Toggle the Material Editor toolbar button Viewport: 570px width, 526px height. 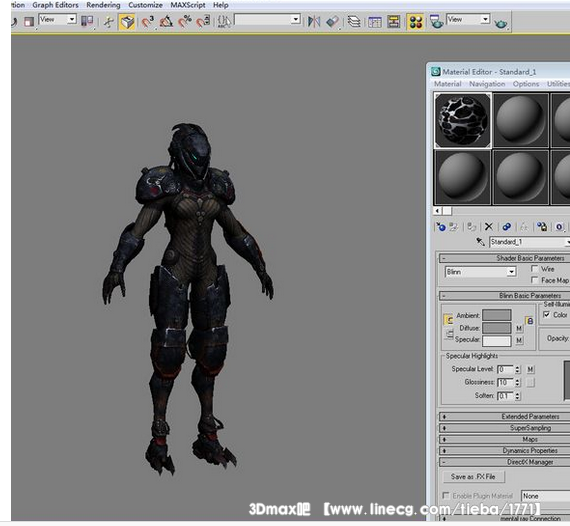(x=415, y=22)
